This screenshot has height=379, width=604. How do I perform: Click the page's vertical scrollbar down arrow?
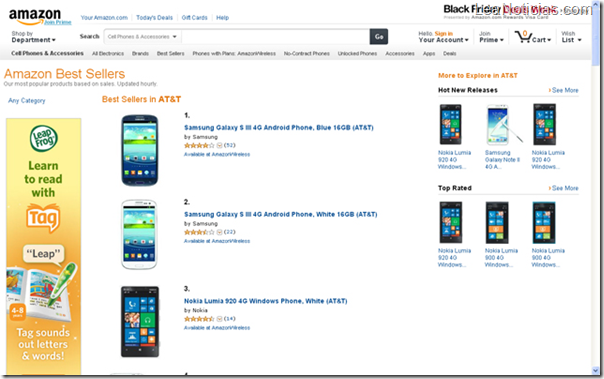click(x=596, y=371)
